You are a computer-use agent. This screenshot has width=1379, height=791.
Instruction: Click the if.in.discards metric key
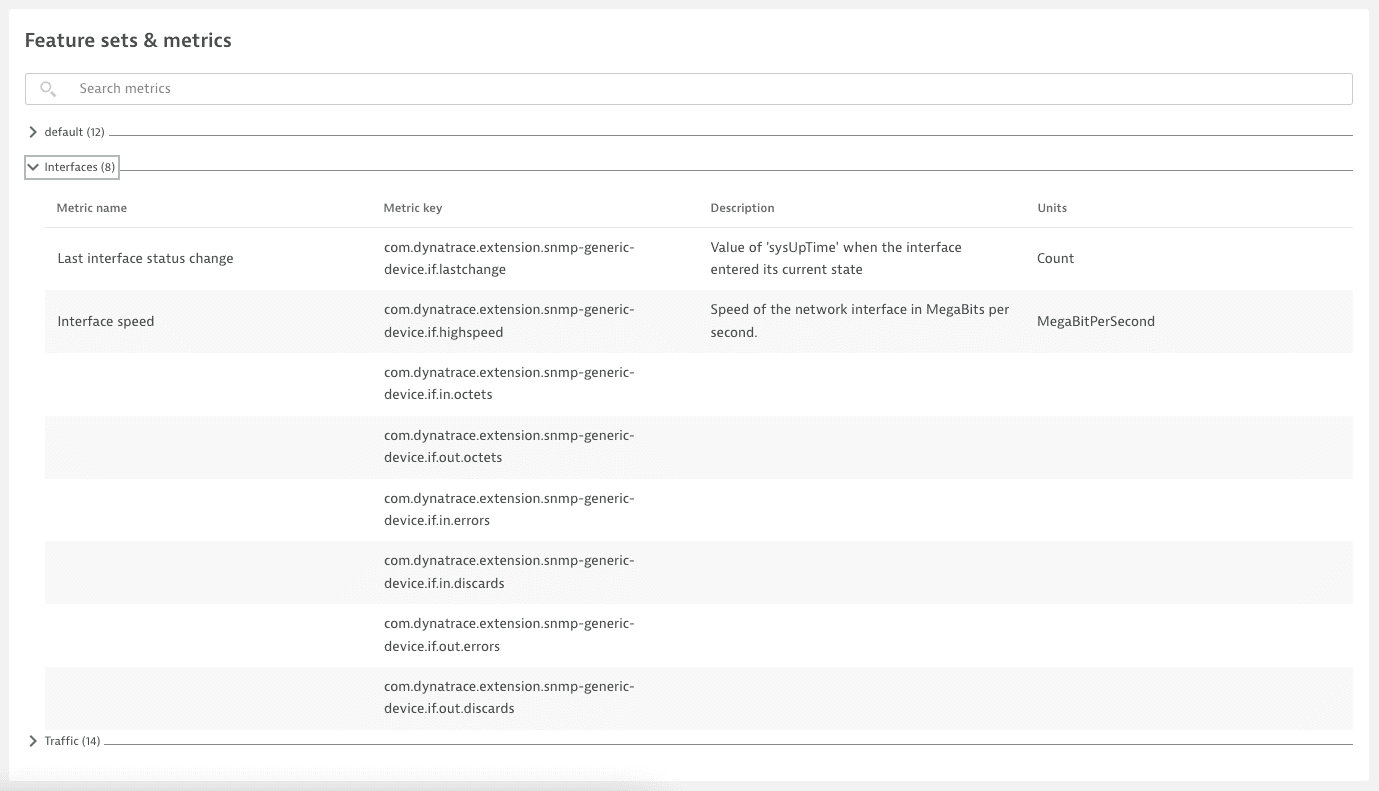pos(509,573)
